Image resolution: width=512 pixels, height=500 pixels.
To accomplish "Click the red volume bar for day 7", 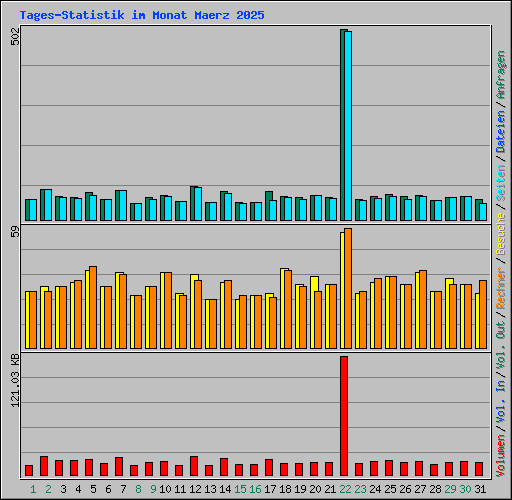I will [119, 467].
